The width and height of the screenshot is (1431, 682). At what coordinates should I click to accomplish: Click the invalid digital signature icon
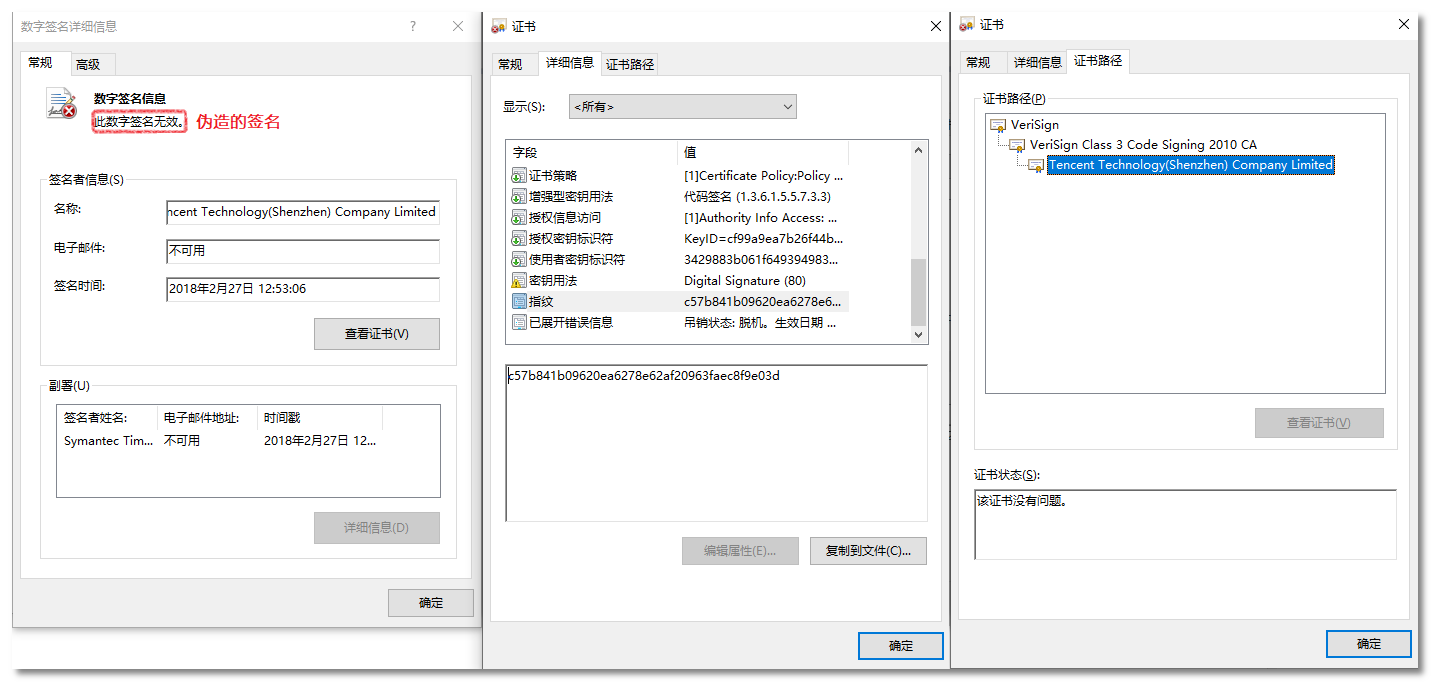tap(62, 104)
